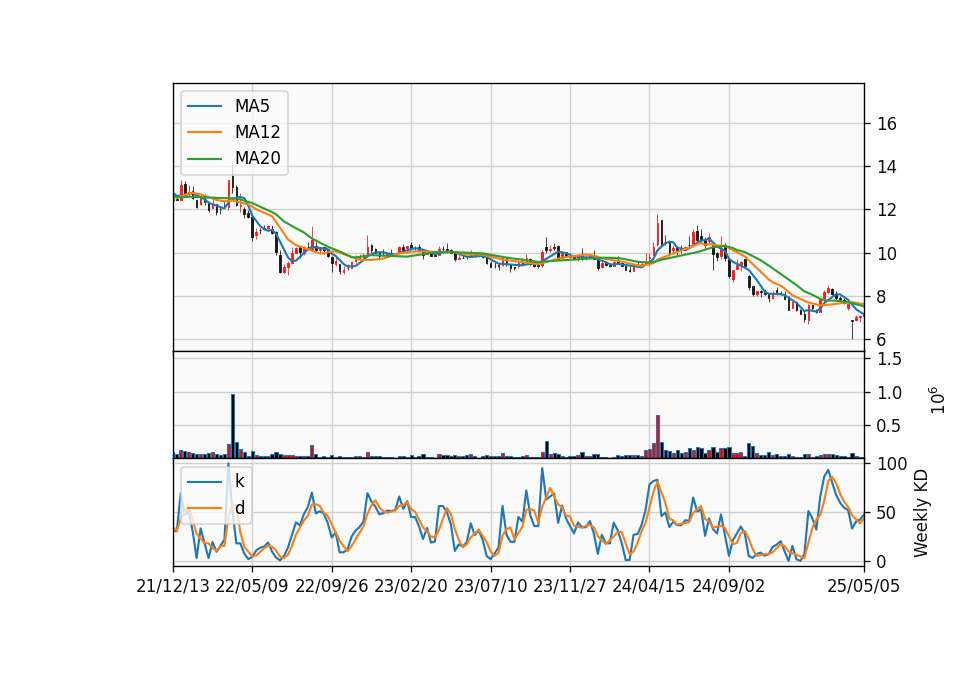
Task: Click the green MA20 legend line sample
Action: point(204,158)
